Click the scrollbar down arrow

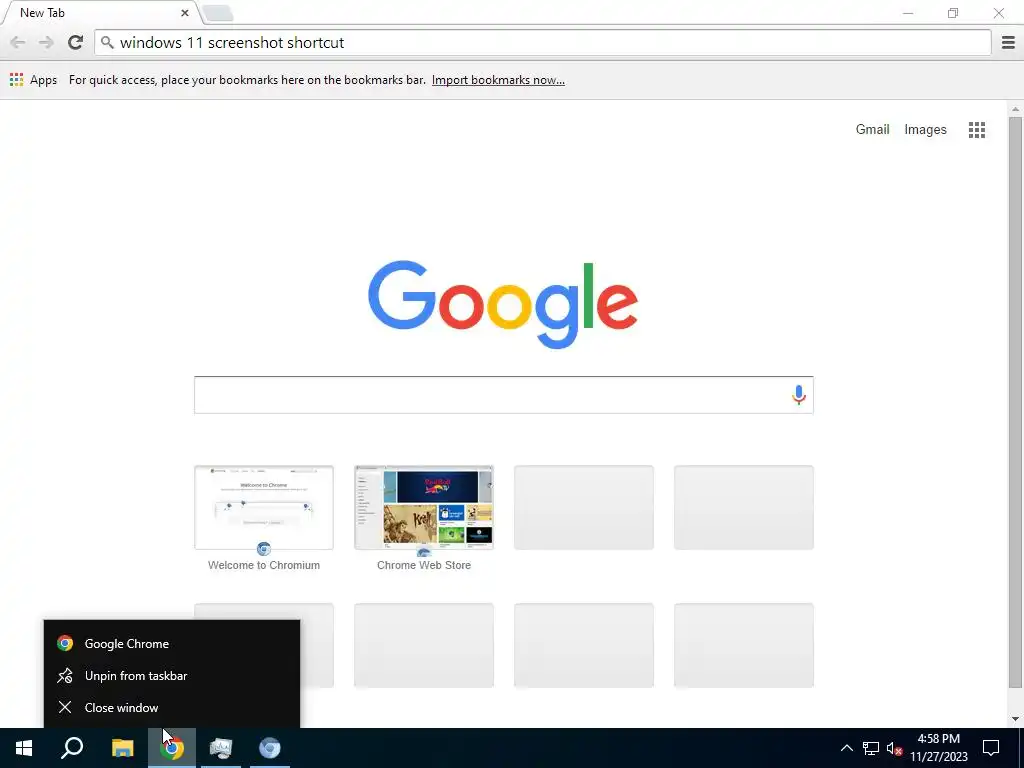1015,719
